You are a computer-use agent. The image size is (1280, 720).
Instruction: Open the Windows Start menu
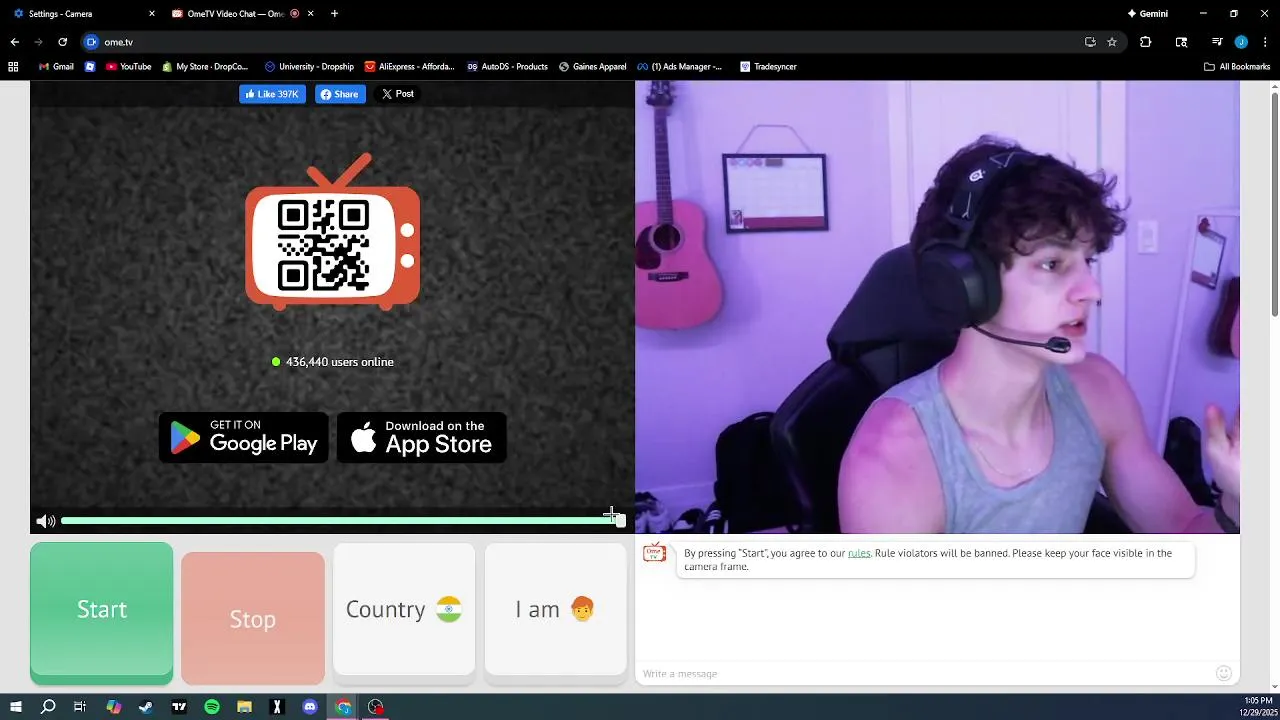[x=16, y=707]
